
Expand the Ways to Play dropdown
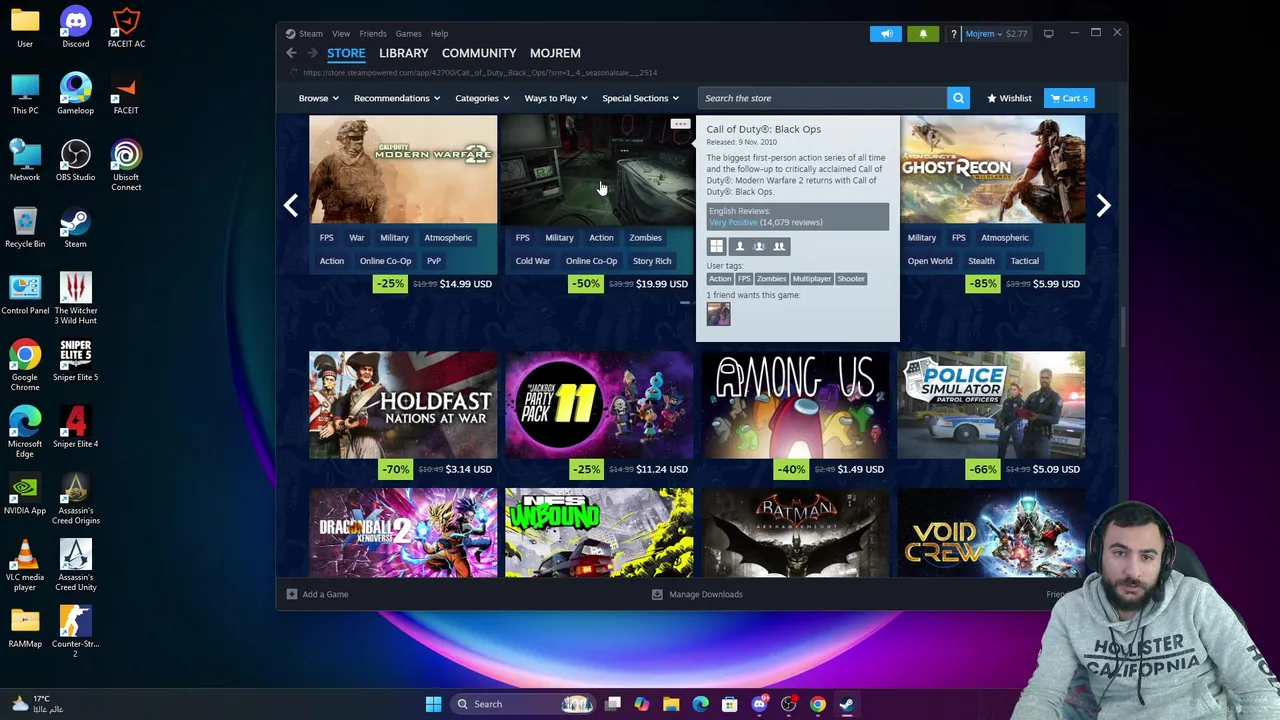point(556,98)
